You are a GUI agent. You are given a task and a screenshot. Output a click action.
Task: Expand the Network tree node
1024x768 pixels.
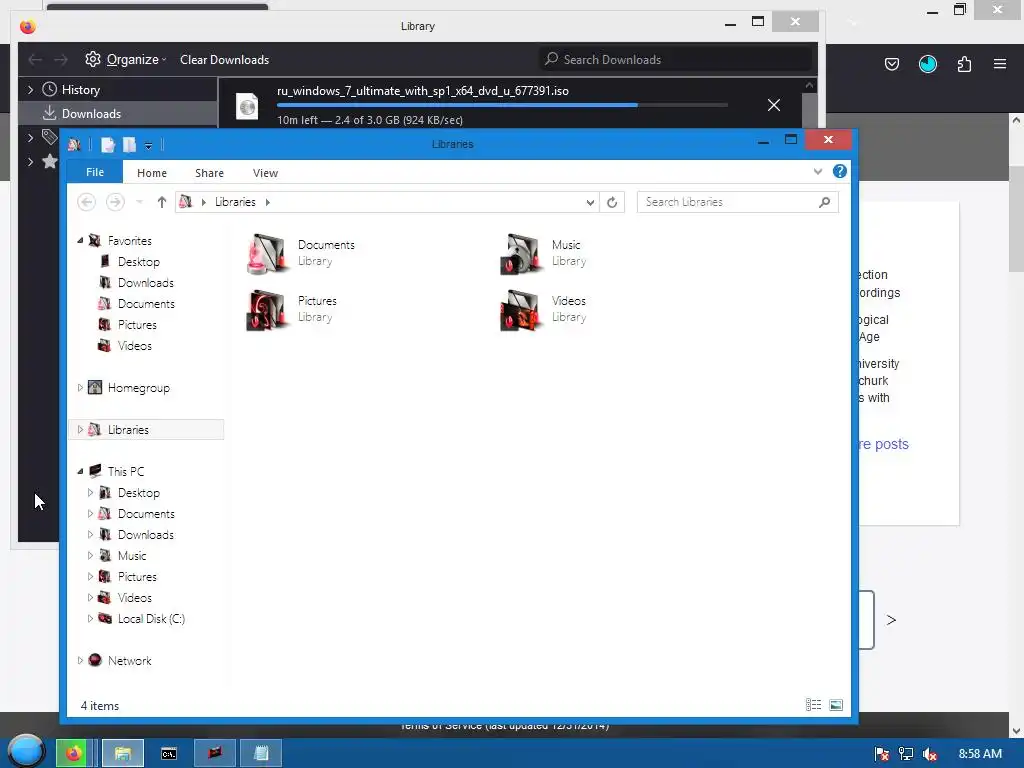coord(80,660)
